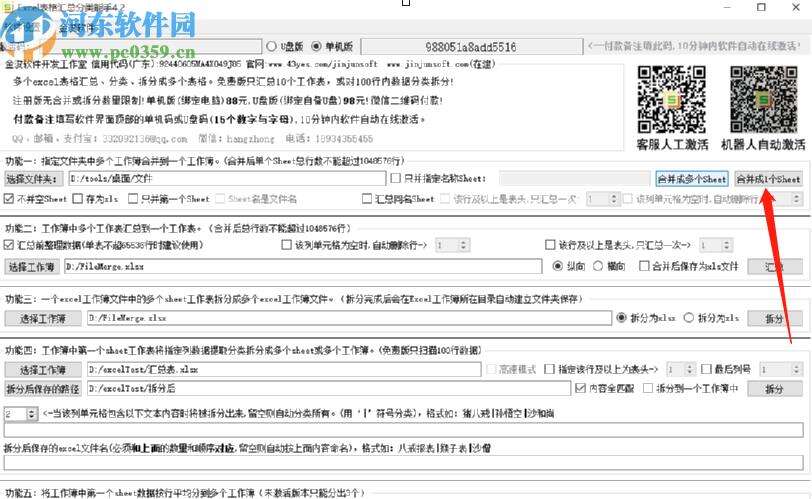The image size is (812, 499).
Task: Enable 该列单元格为空时自动删除行 in 功能二
Action: (x=286, y=245)
